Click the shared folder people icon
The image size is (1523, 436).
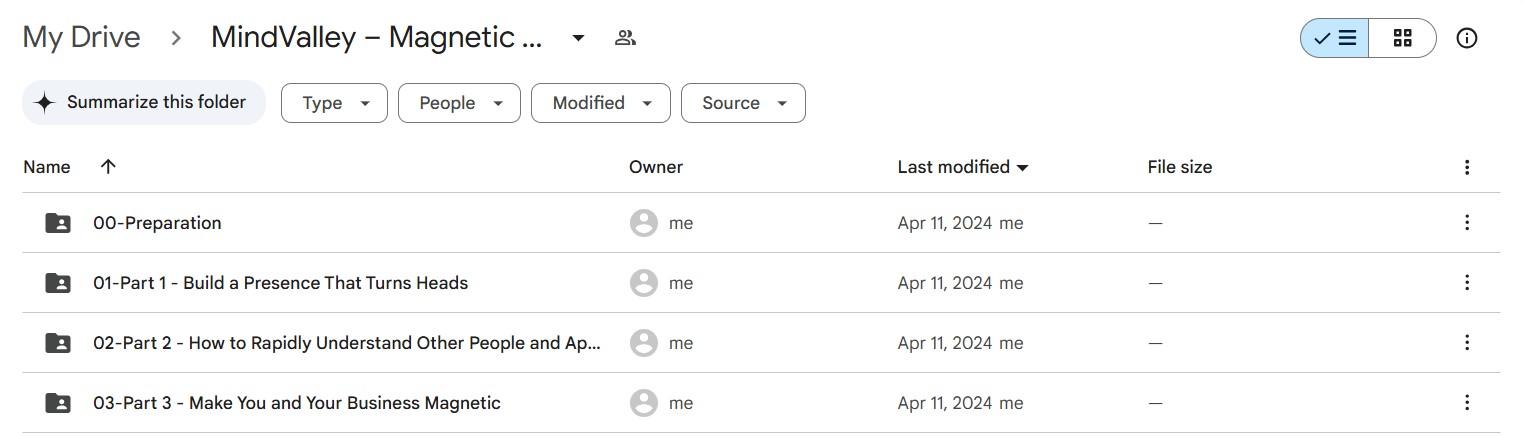click(x=626, y=38)
